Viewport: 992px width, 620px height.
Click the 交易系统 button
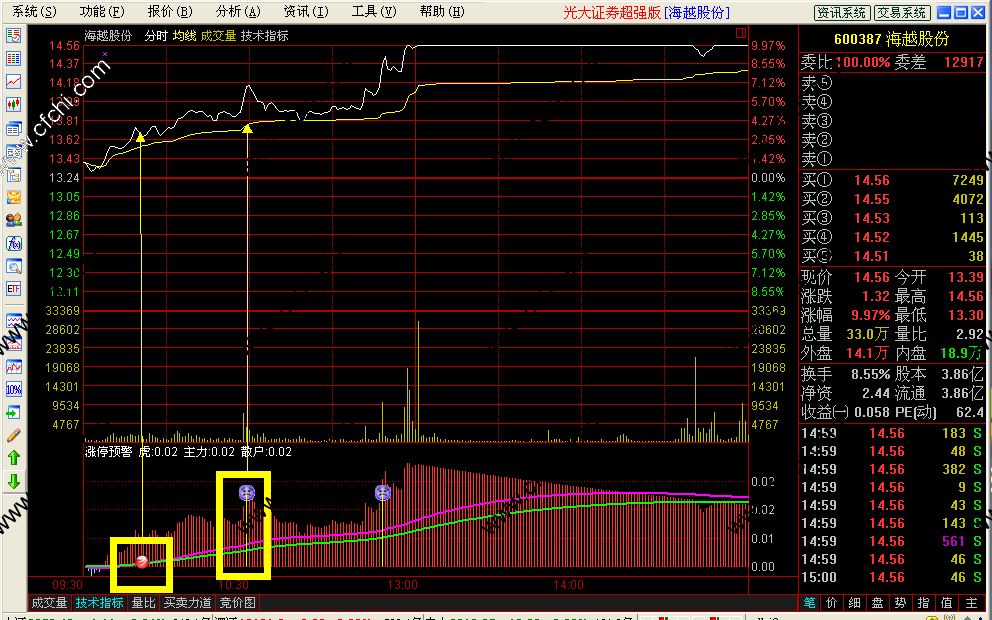click(x=901, y=12)
